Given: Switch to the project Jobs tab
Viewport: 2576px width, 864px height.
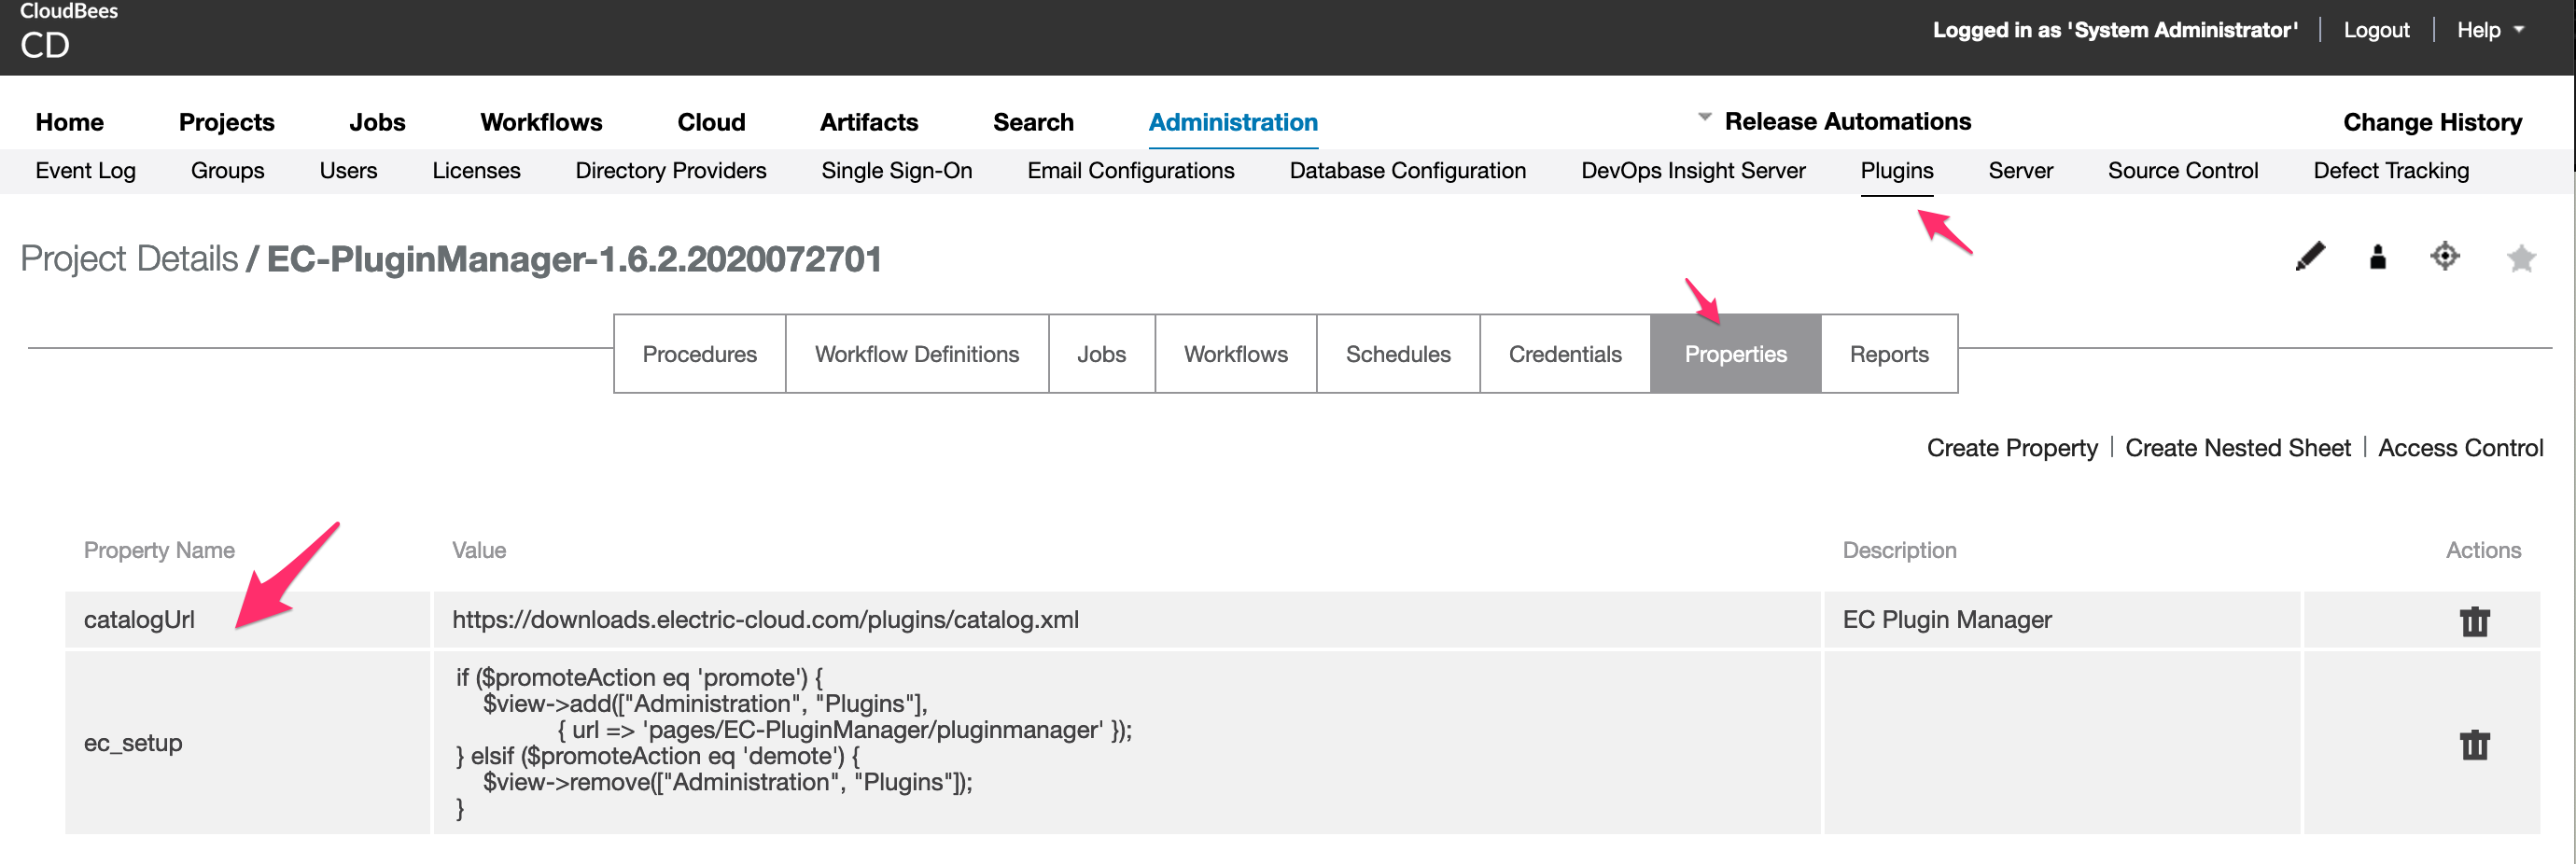Looking at the screenshot, I should [1101, 354].
